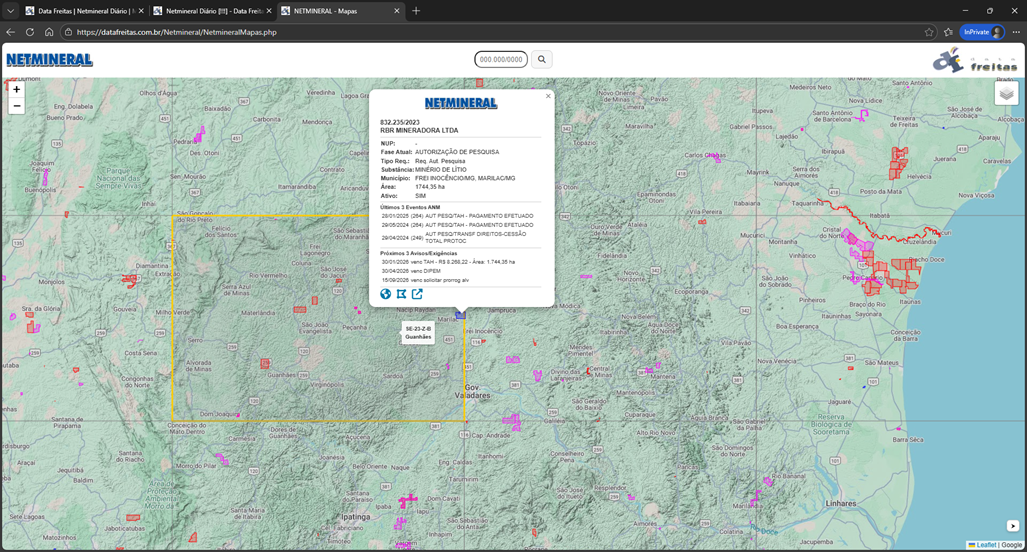The image size is (1027, 552).
Task: Click the NETMINERAL logo in header
Action: pos(49,60)
